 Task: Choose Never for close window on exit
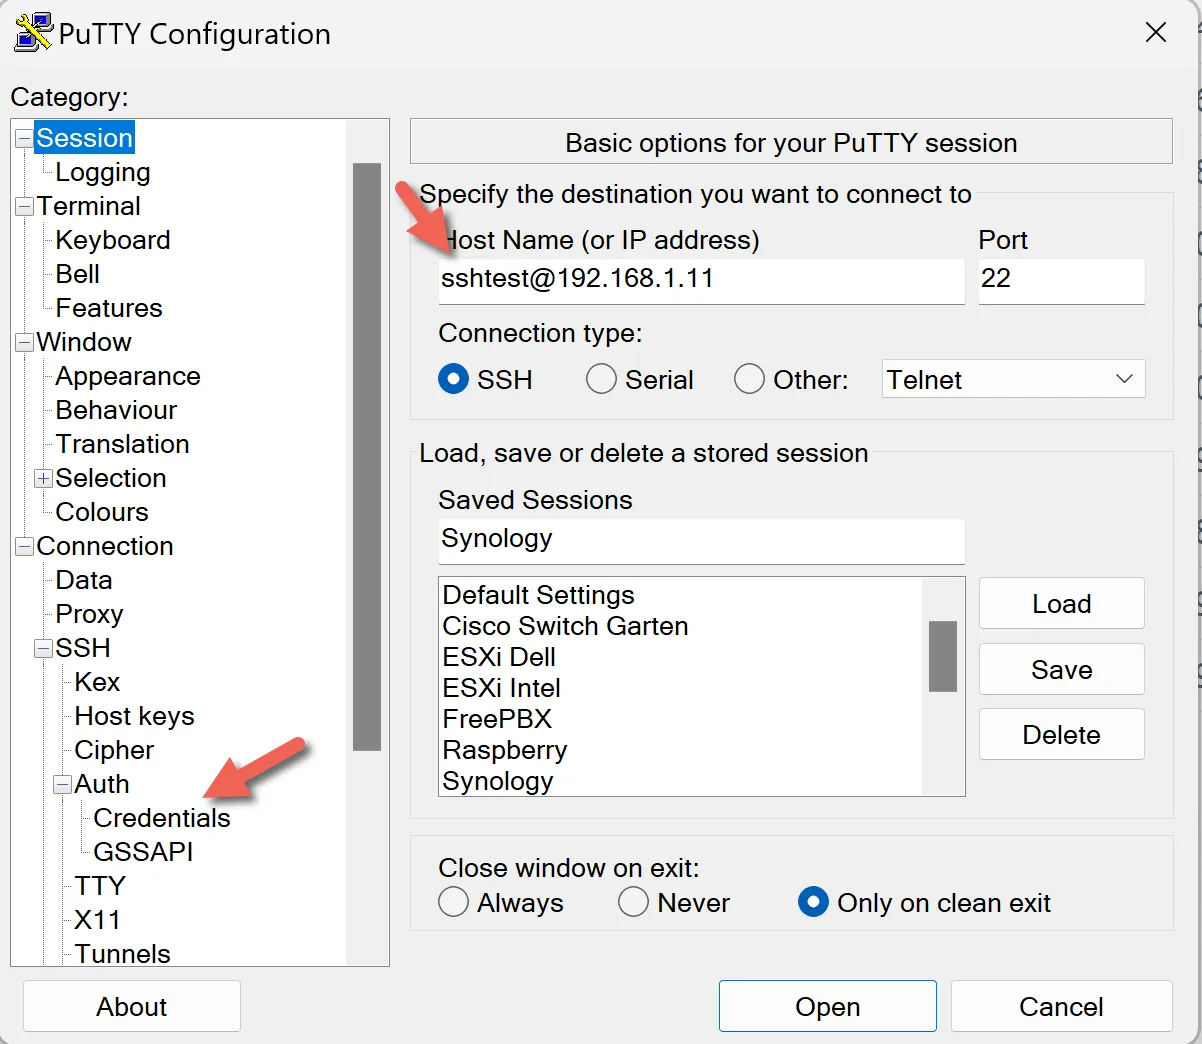633,902
